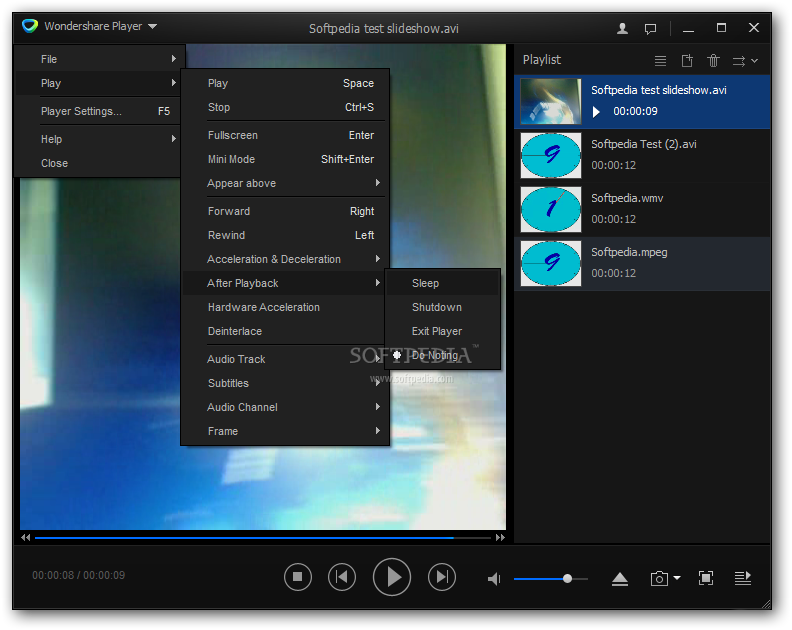Image resolution: width=792 pixels, height=630 pixels.
Task: Open the user account icon
Action: 622,28
